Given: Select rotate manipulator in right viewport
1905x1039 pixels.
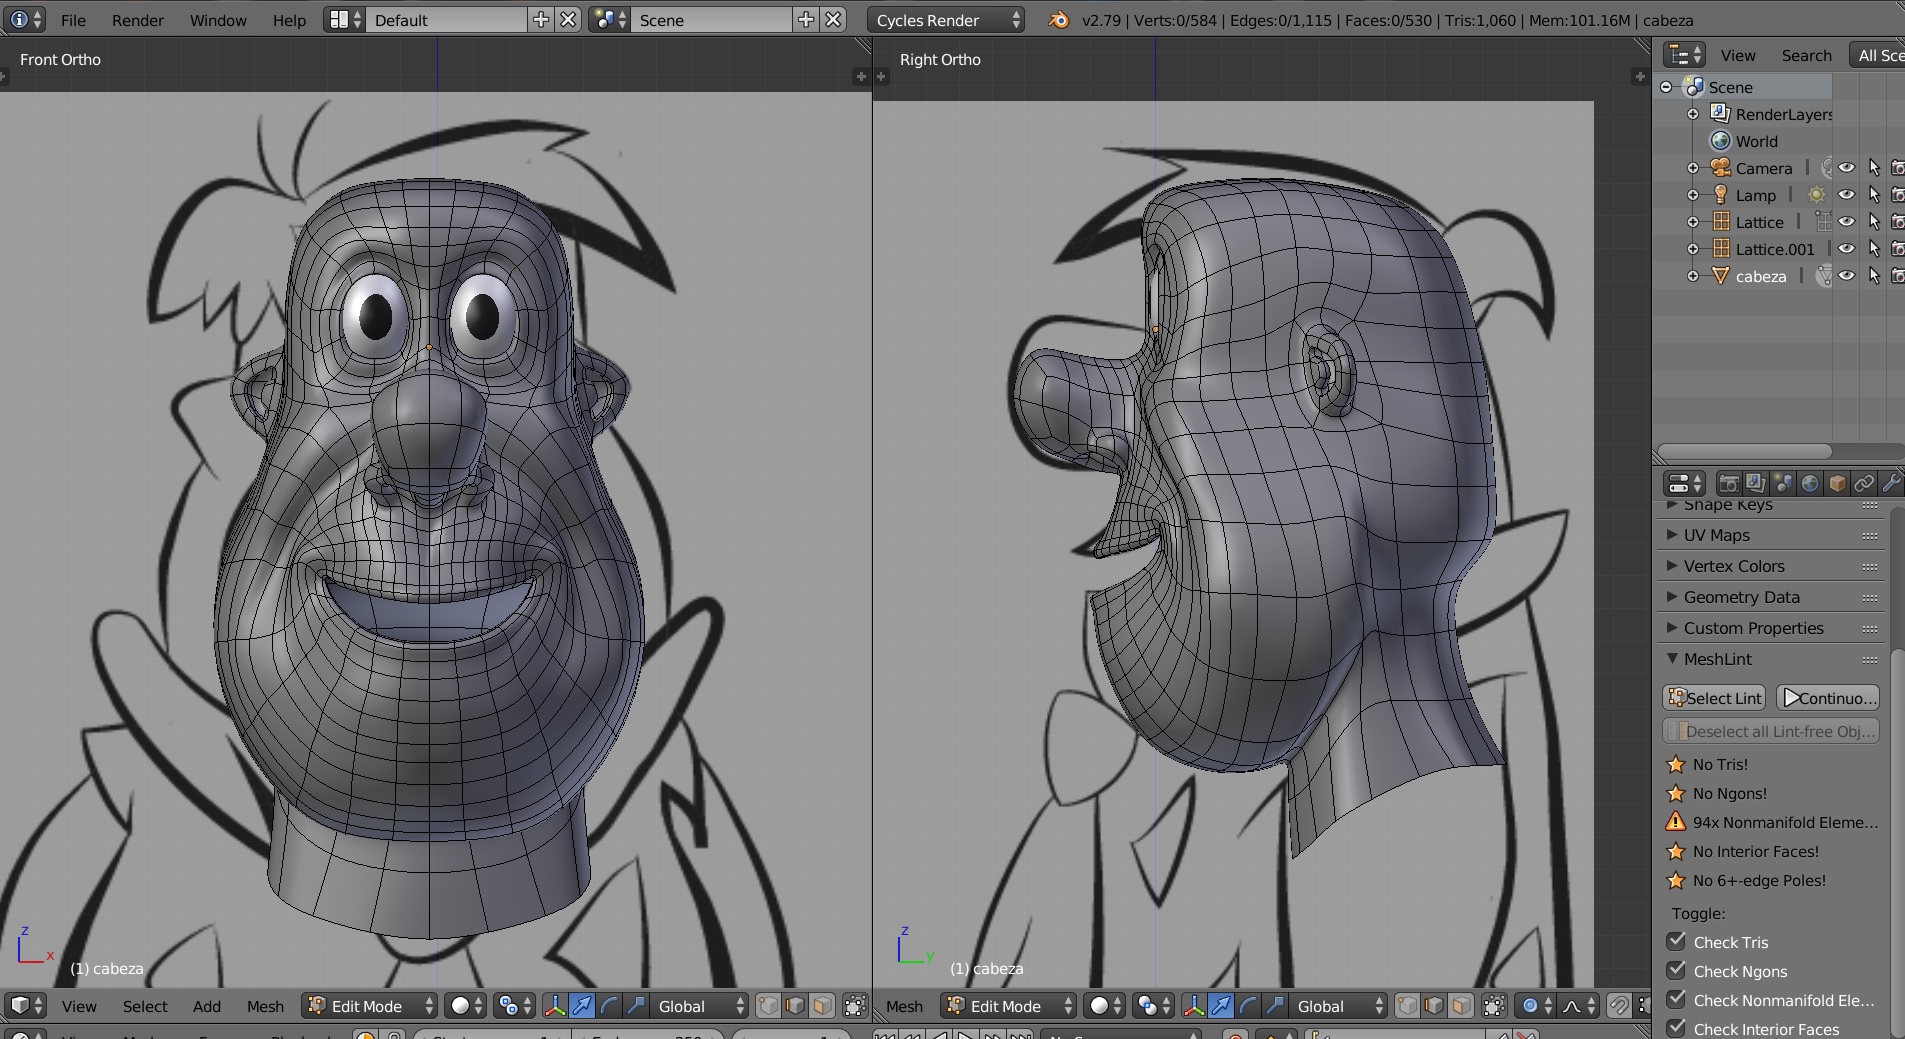Looking at the screenshot, I should pyautogui.click(x=1247, y=1006).
